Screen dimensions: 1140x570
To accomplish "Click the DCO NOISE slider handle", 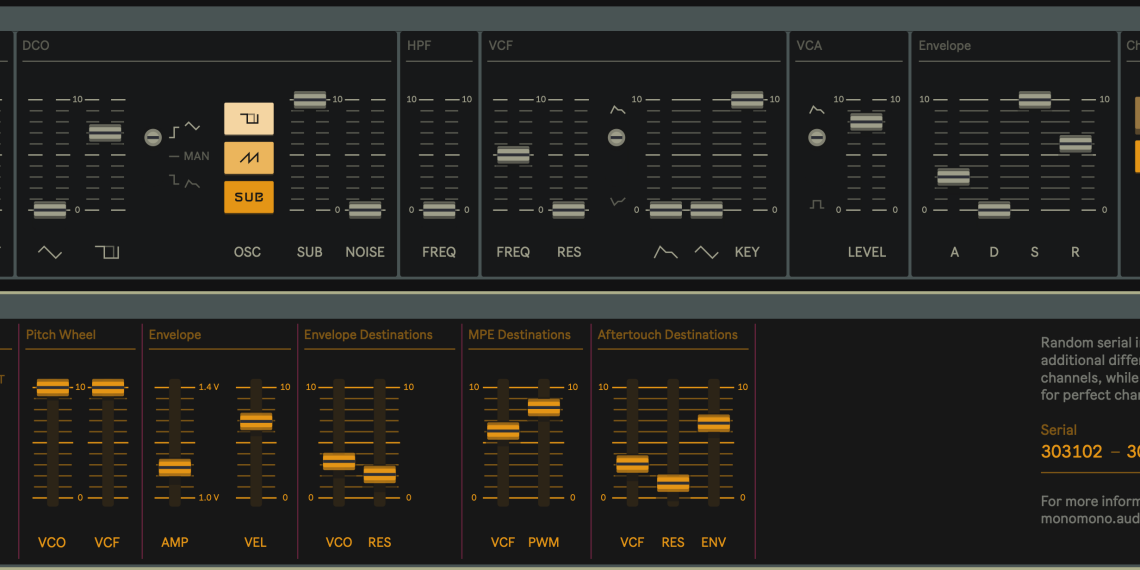I will [x=365, y=210].
